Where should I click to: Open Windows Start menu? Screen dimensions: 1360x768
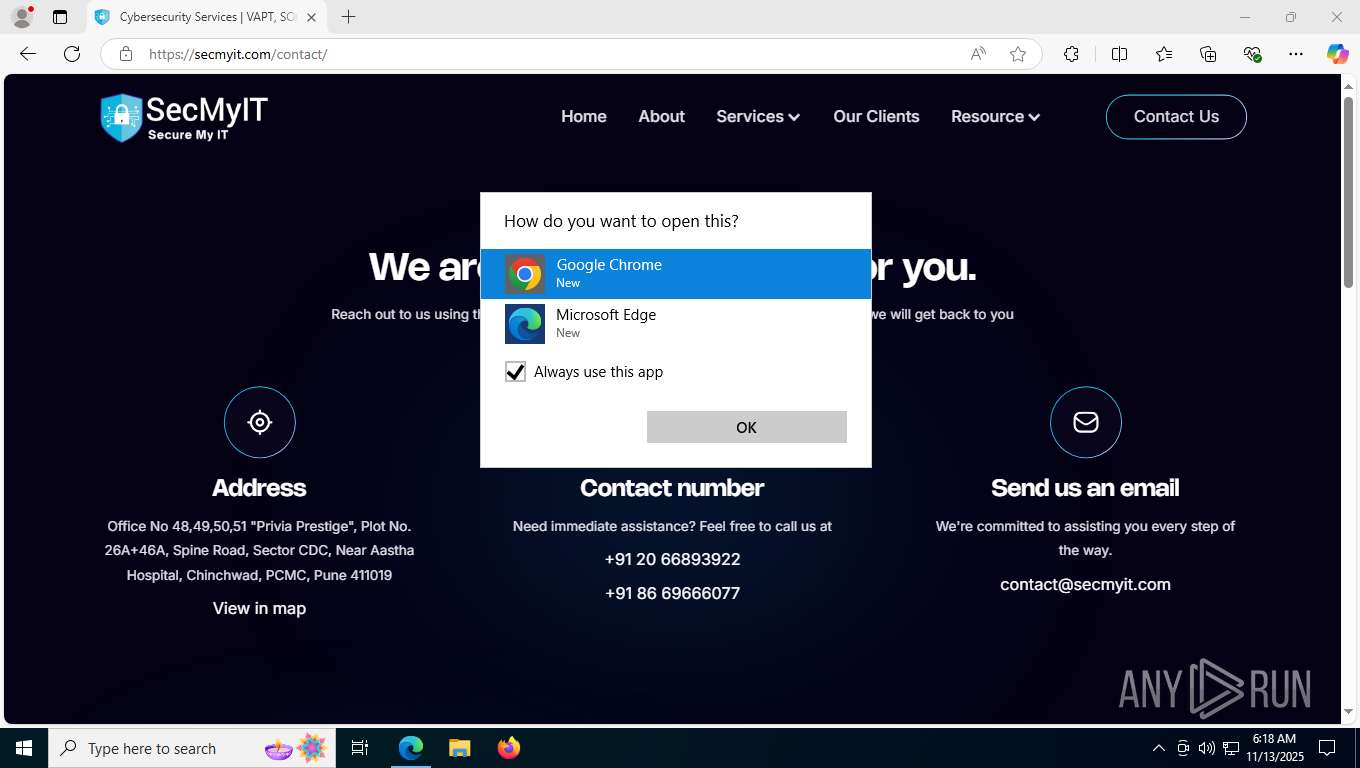[23, 748]
